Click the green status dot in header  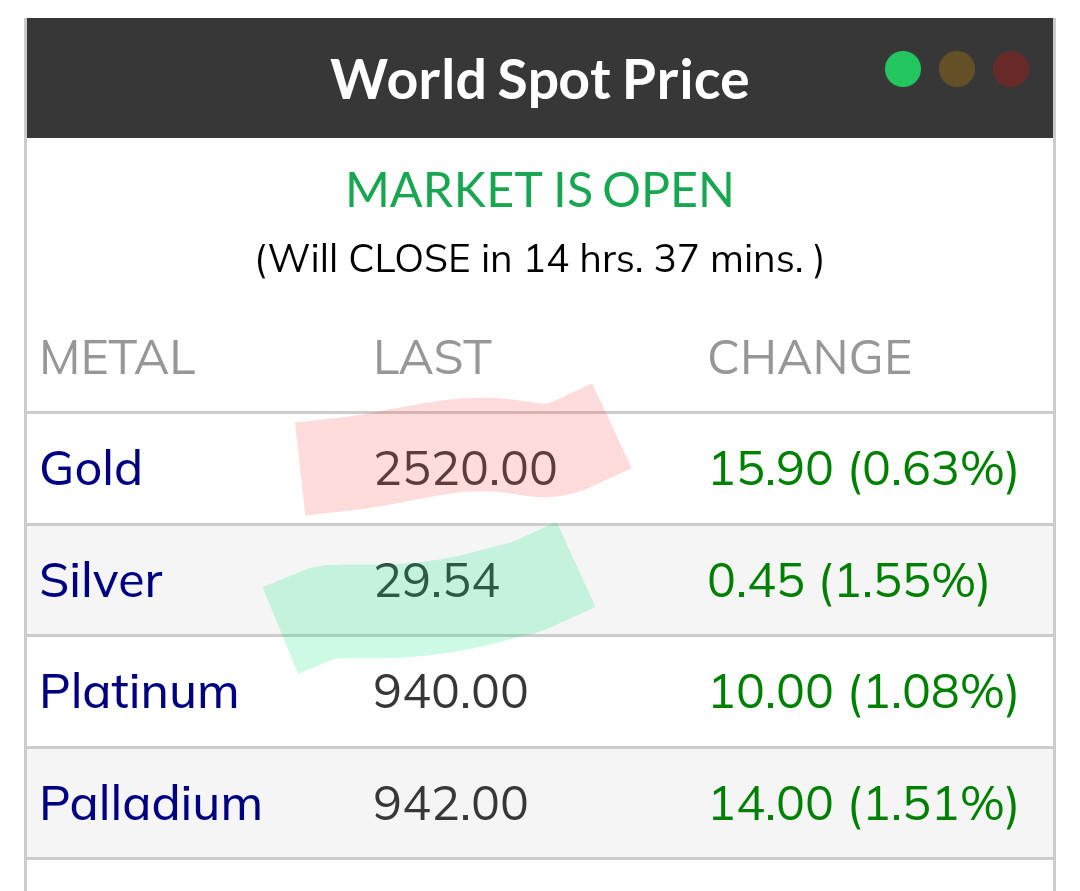click(903, 69)
